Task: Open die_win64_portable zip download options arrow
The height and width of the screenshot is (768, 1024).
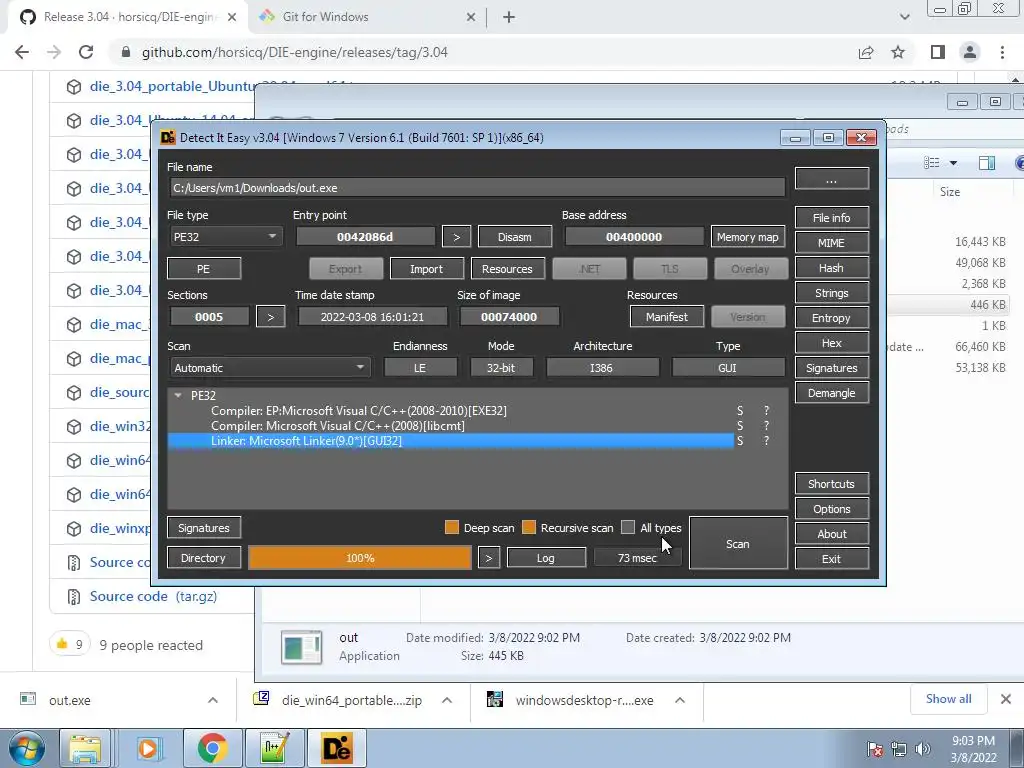Action: [x=447, y=700]
